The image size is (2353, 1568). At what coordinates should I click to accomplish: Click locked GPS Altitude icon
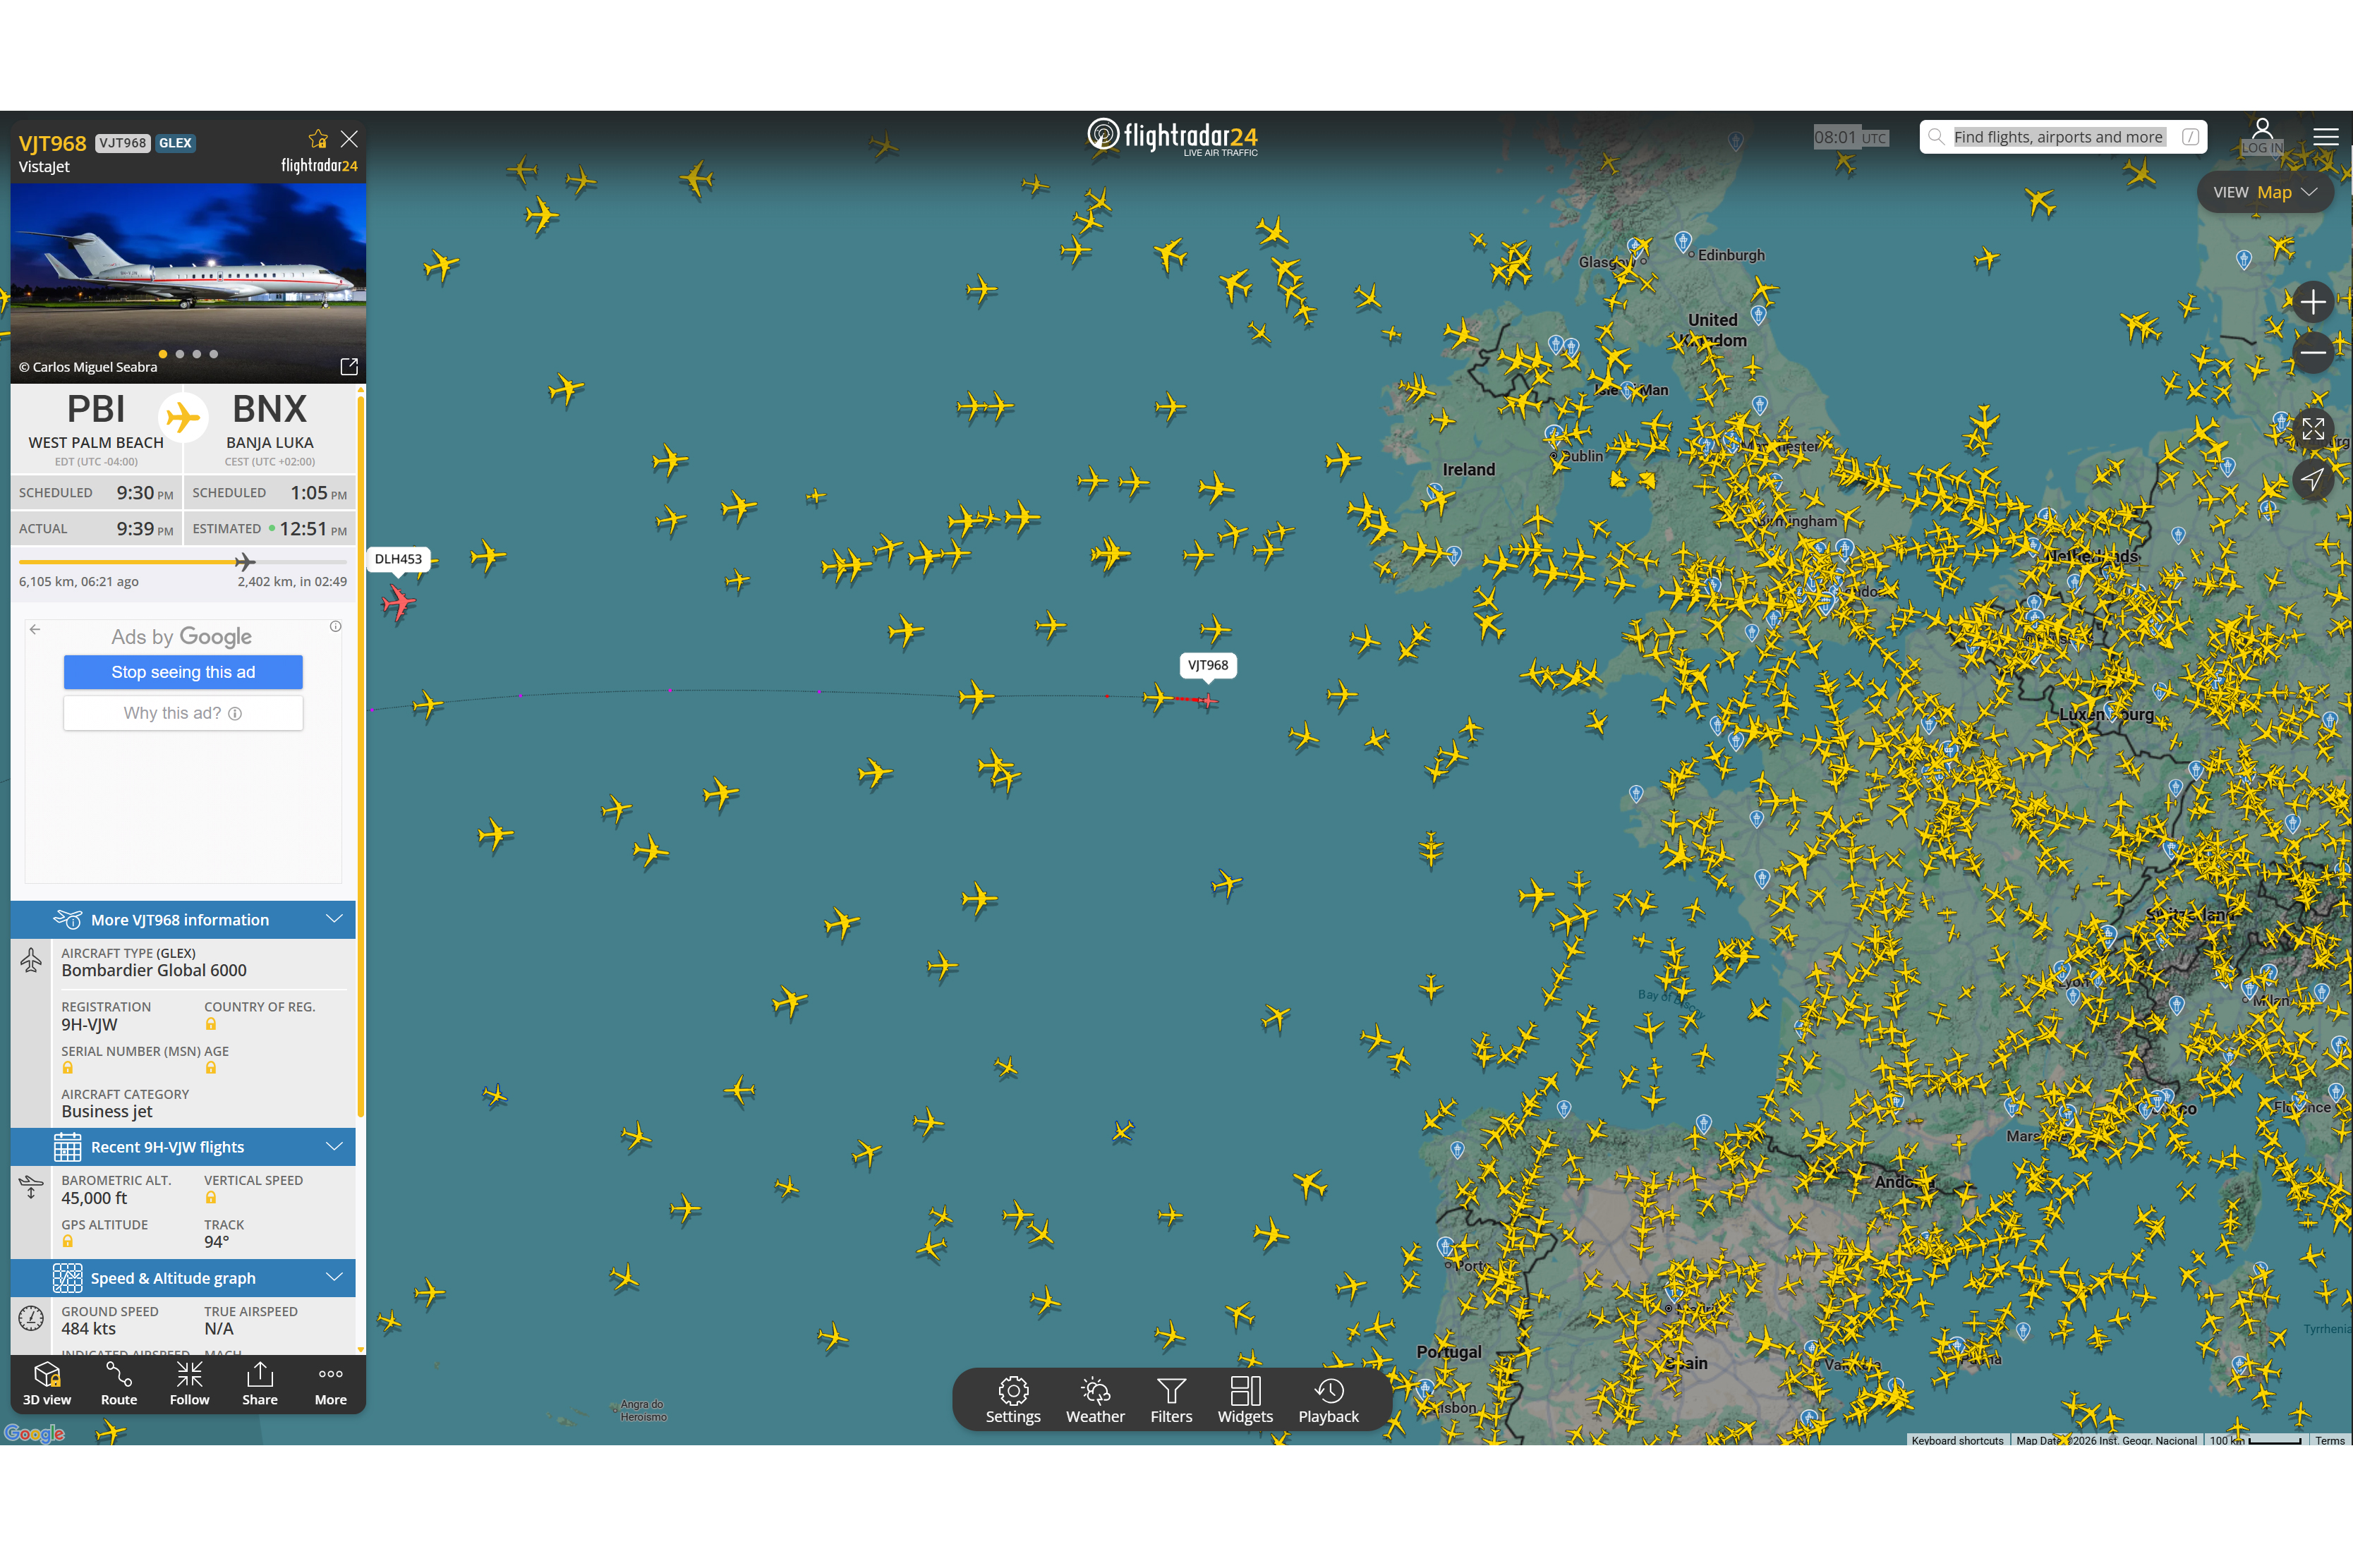coord(68,1241)
